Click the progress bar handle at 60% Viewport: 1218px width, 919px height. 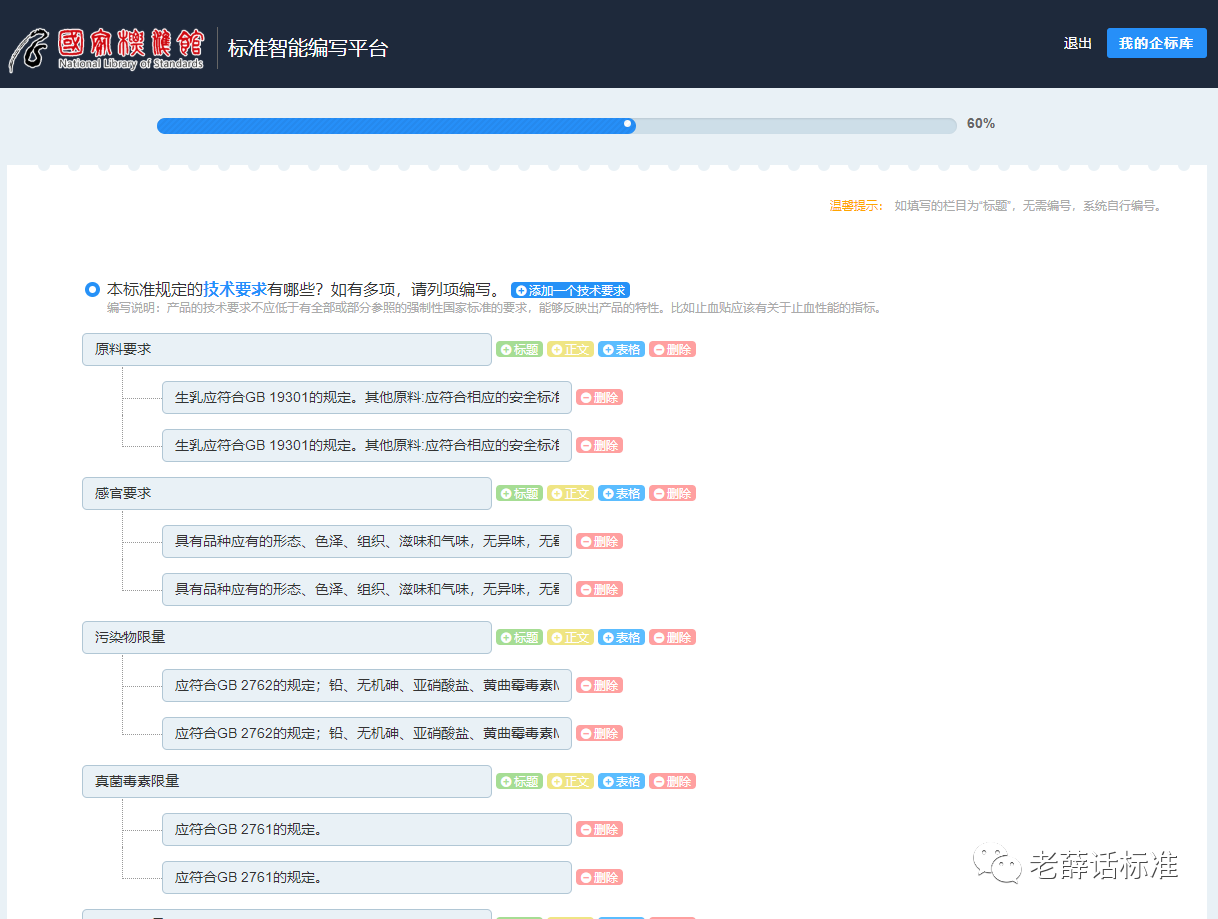628,125
